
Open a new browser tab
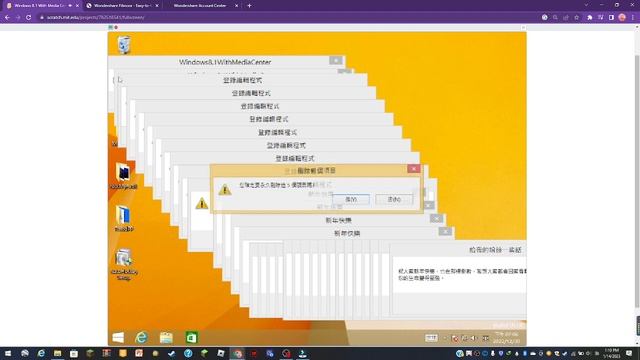tap(249, 6)
